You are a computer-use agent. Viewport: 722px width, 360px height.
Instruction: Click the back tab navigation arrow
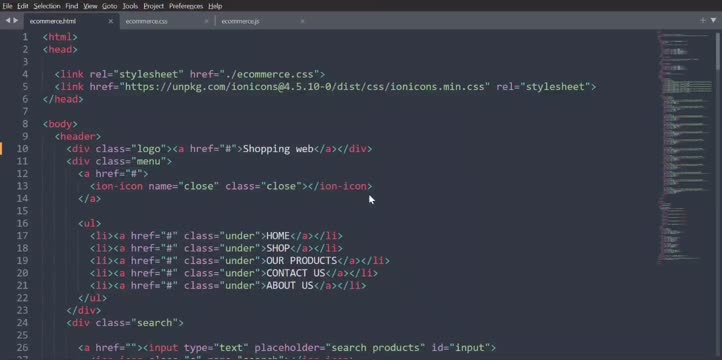8,20
